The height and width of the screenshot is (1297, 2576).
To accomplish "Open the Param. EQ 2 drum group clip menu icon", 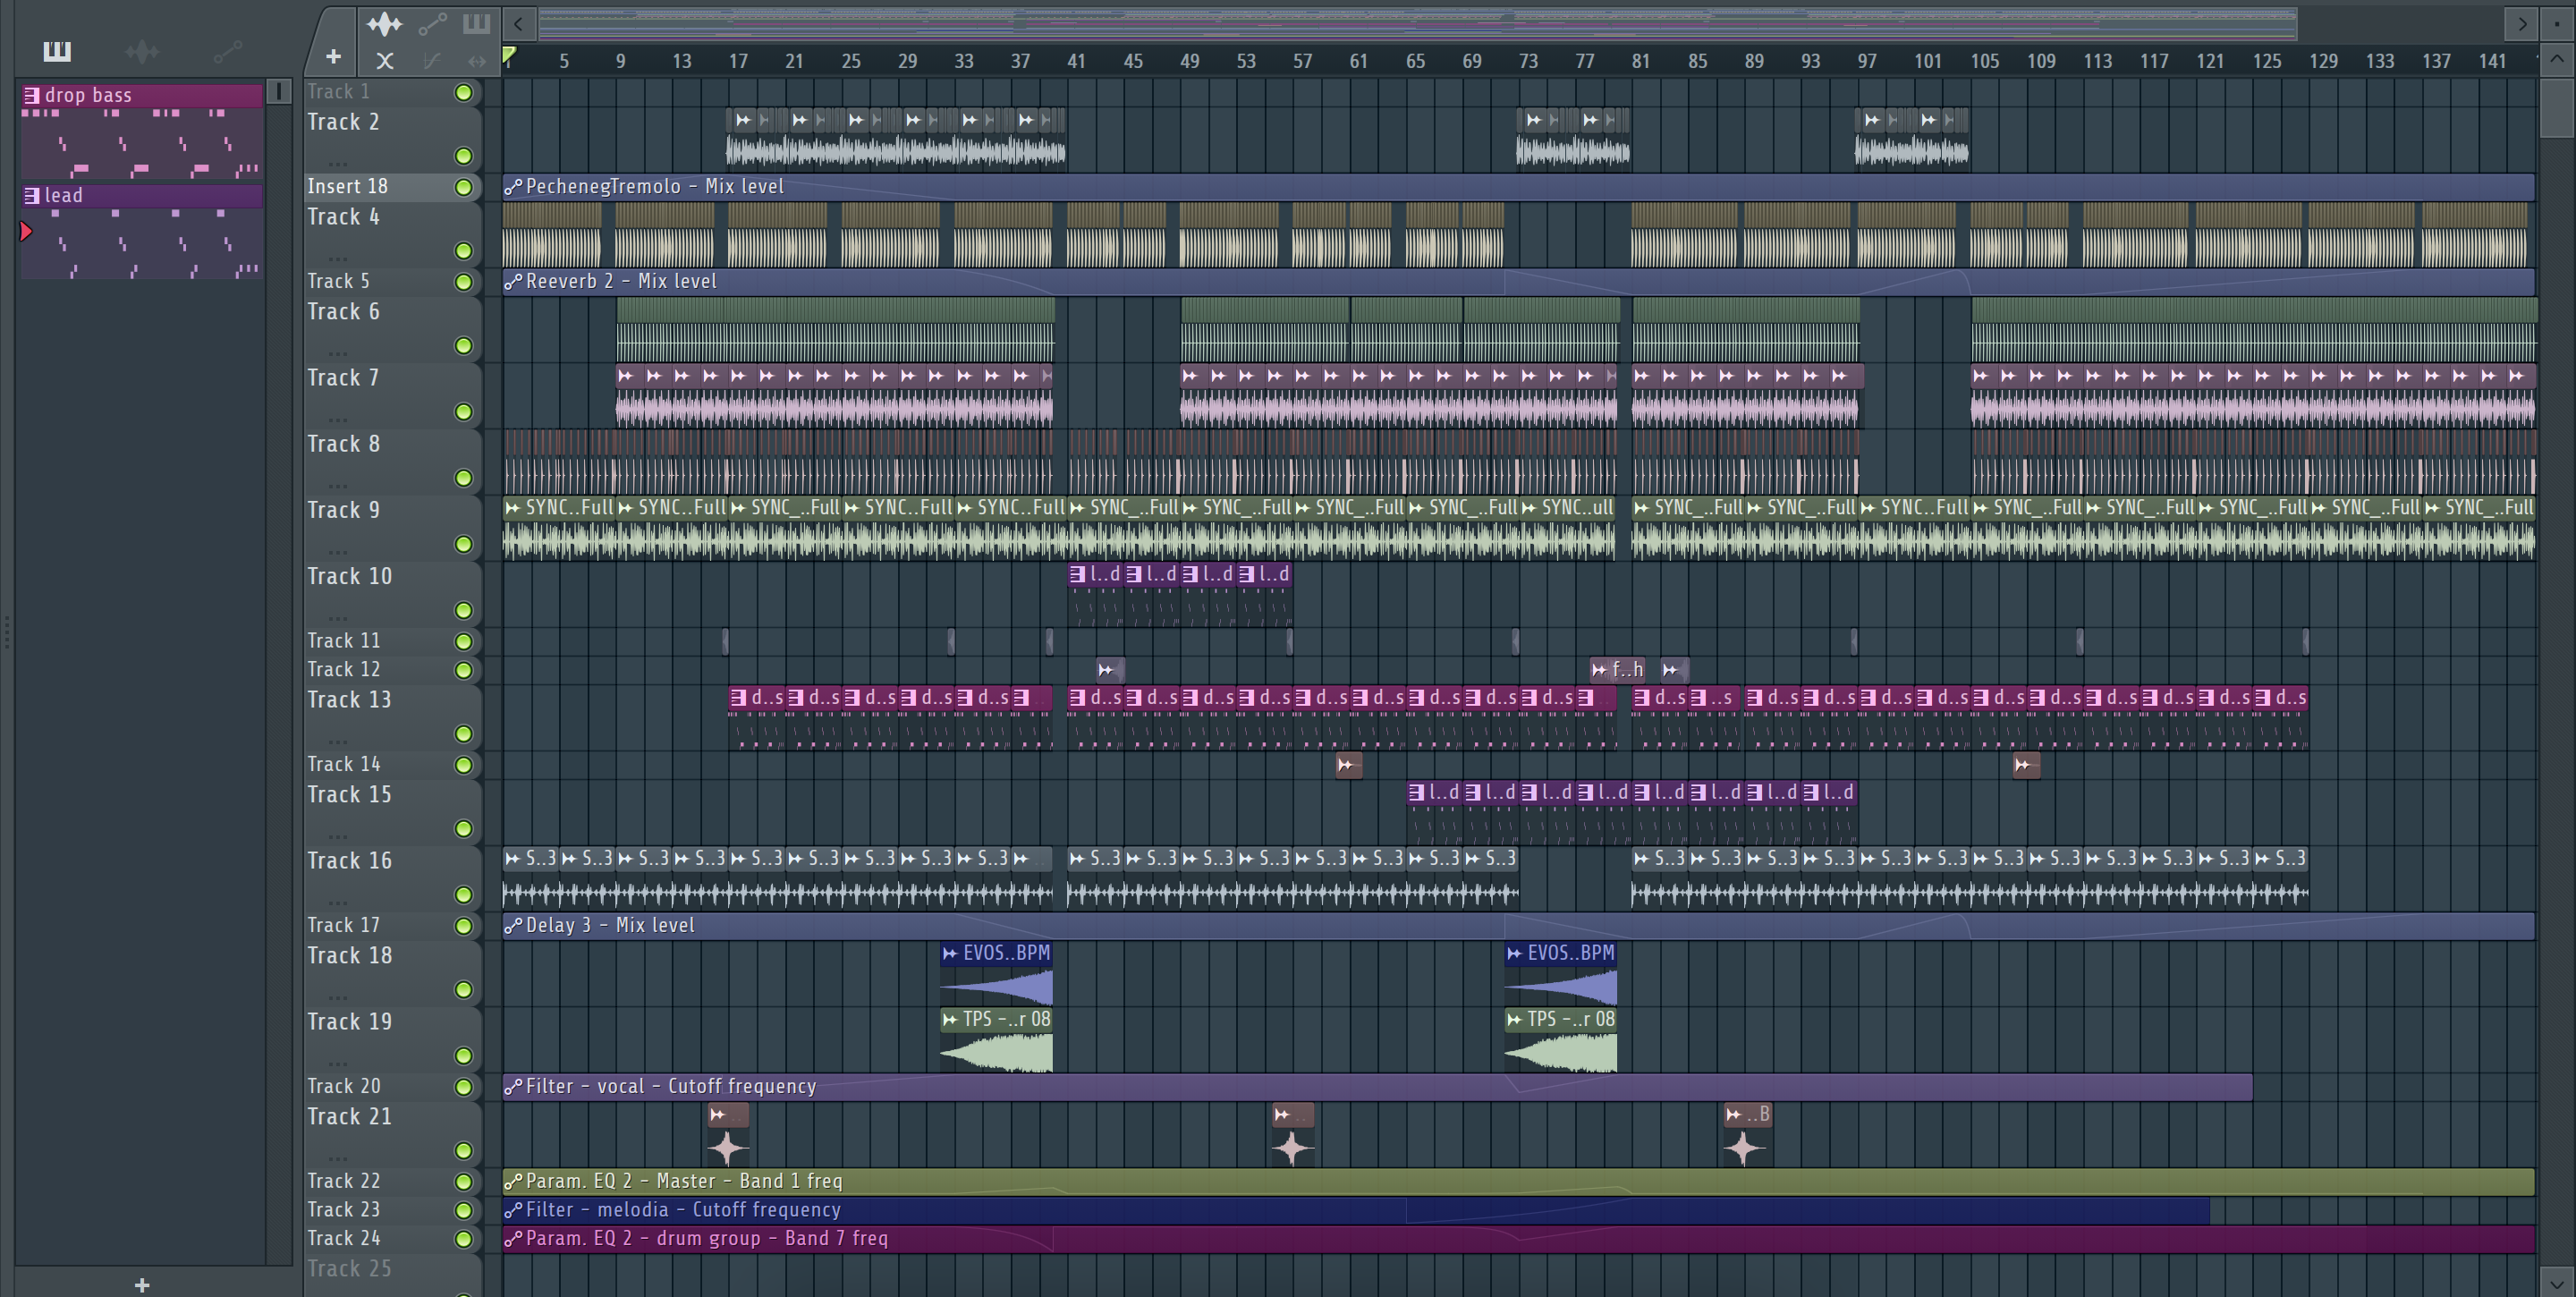I will 513,1239.
